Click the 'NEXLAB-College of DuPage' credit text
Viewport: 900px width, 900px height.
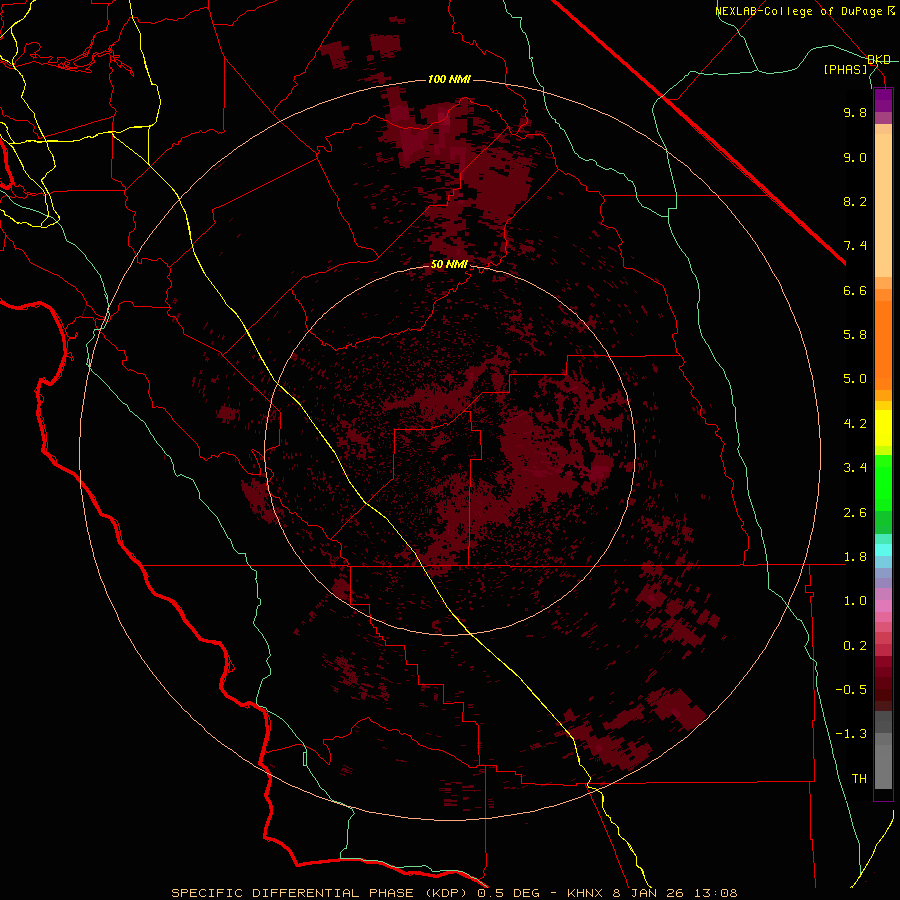(798, 11)
